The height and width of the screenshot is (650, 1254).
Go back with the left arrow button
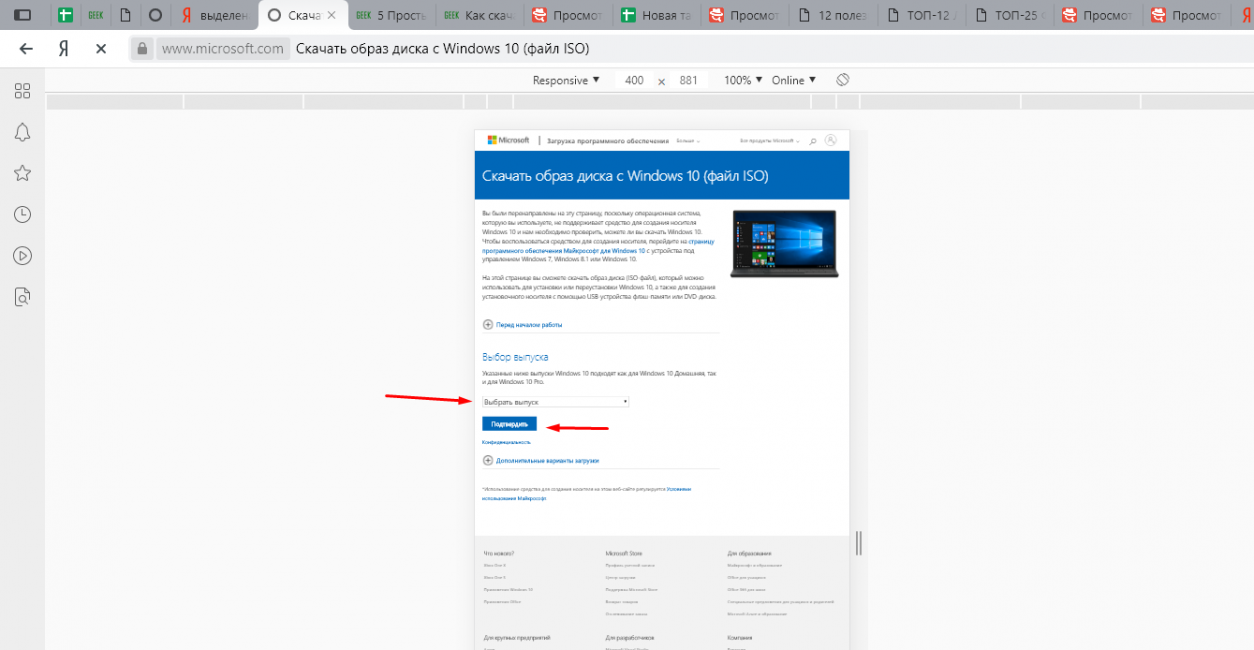[x=26, y=49]
